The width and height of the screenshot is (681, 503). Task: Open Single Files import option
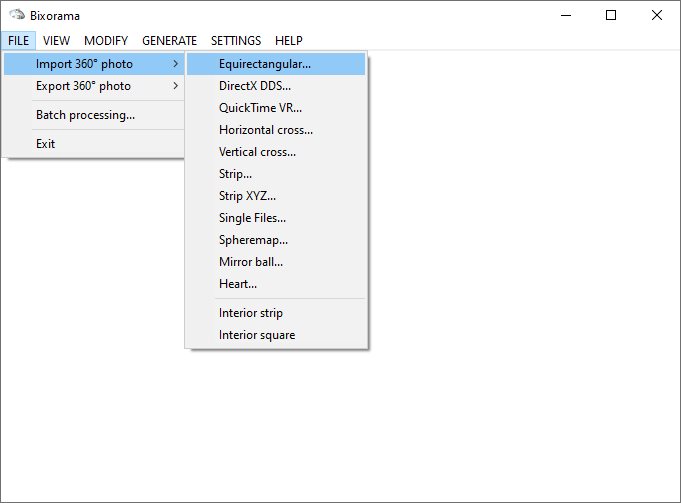(x=252, y=218)
